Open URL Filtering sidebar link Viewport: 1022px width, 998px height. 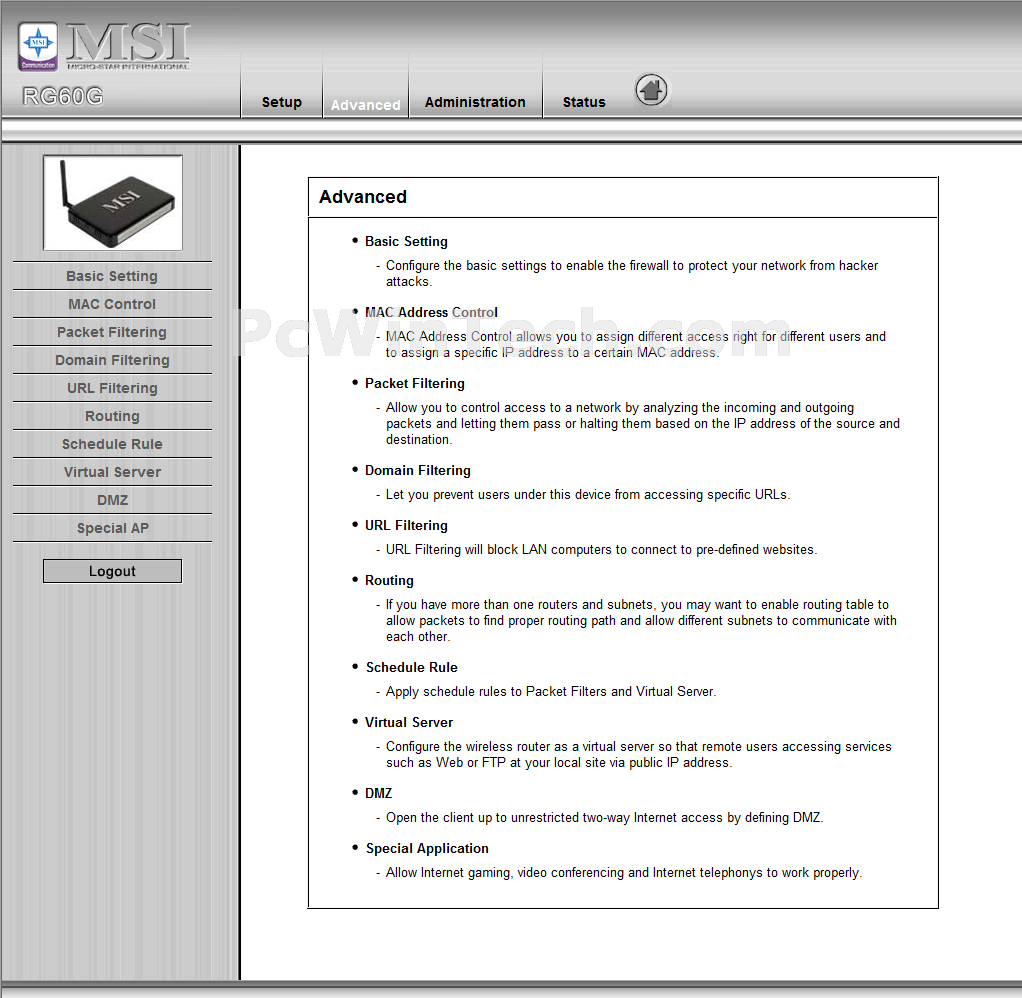click(112, 388)
